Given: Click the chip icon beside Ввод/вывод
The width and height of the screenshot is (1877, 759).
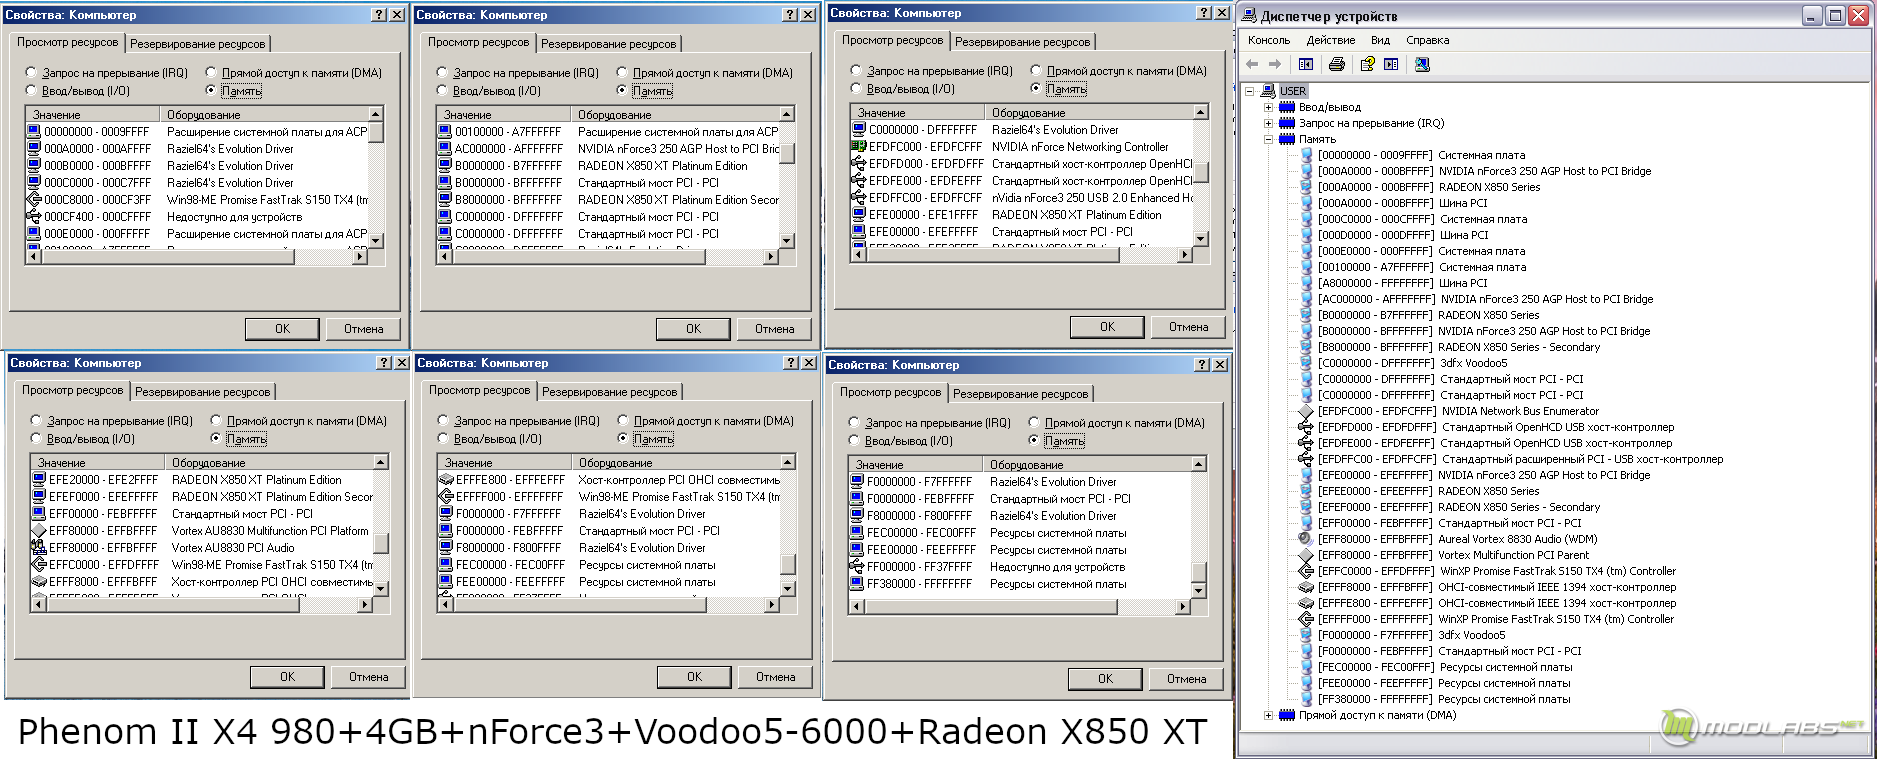Looking at the screenshot, I should point(1287,107).
